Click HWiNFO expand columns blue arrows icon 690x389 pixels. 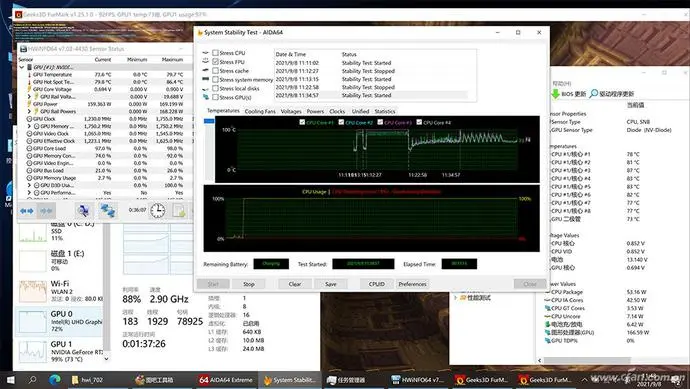[x=27, y=211]
